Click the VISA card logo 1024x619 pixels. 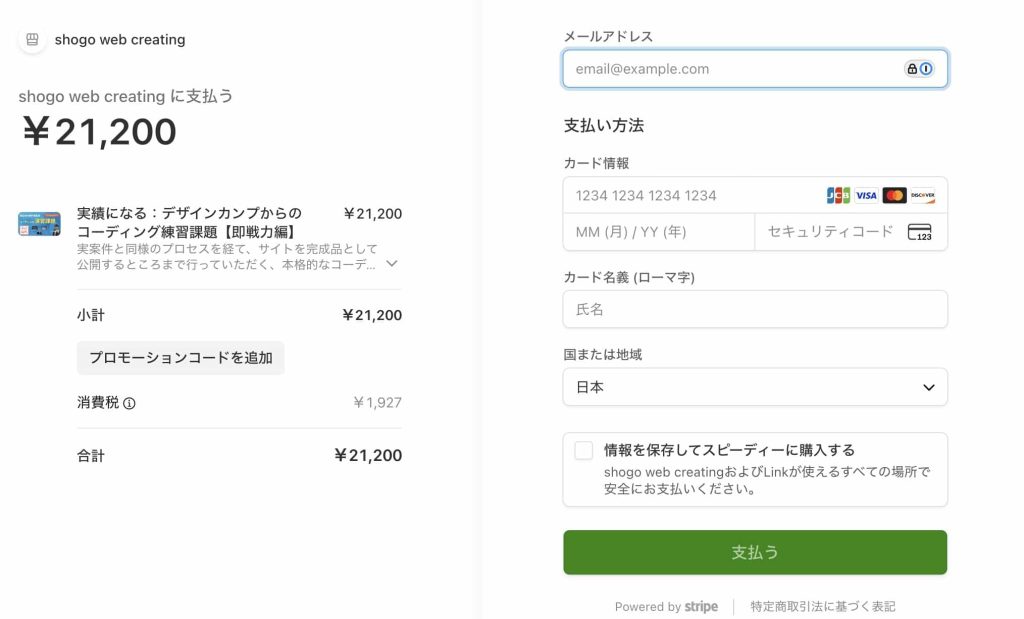pos(866,195)
